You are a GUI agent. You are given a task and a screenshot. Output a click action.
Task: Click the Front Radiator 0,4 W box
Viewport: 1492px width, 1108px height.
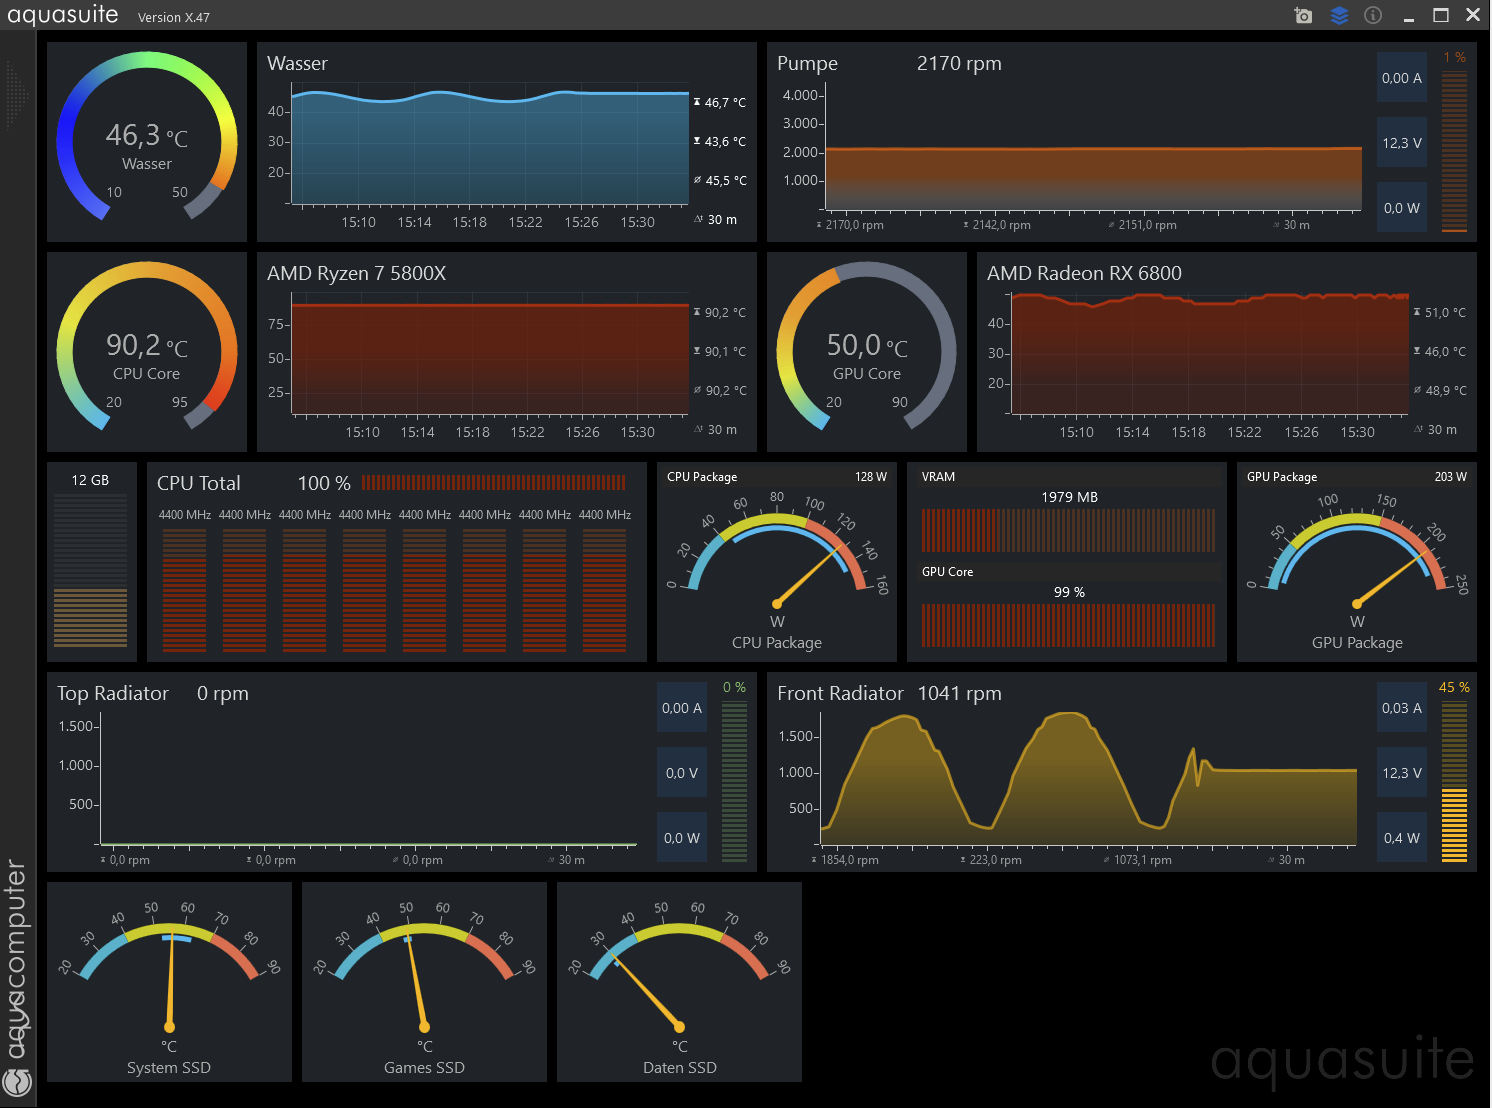tap(1401, 838)
